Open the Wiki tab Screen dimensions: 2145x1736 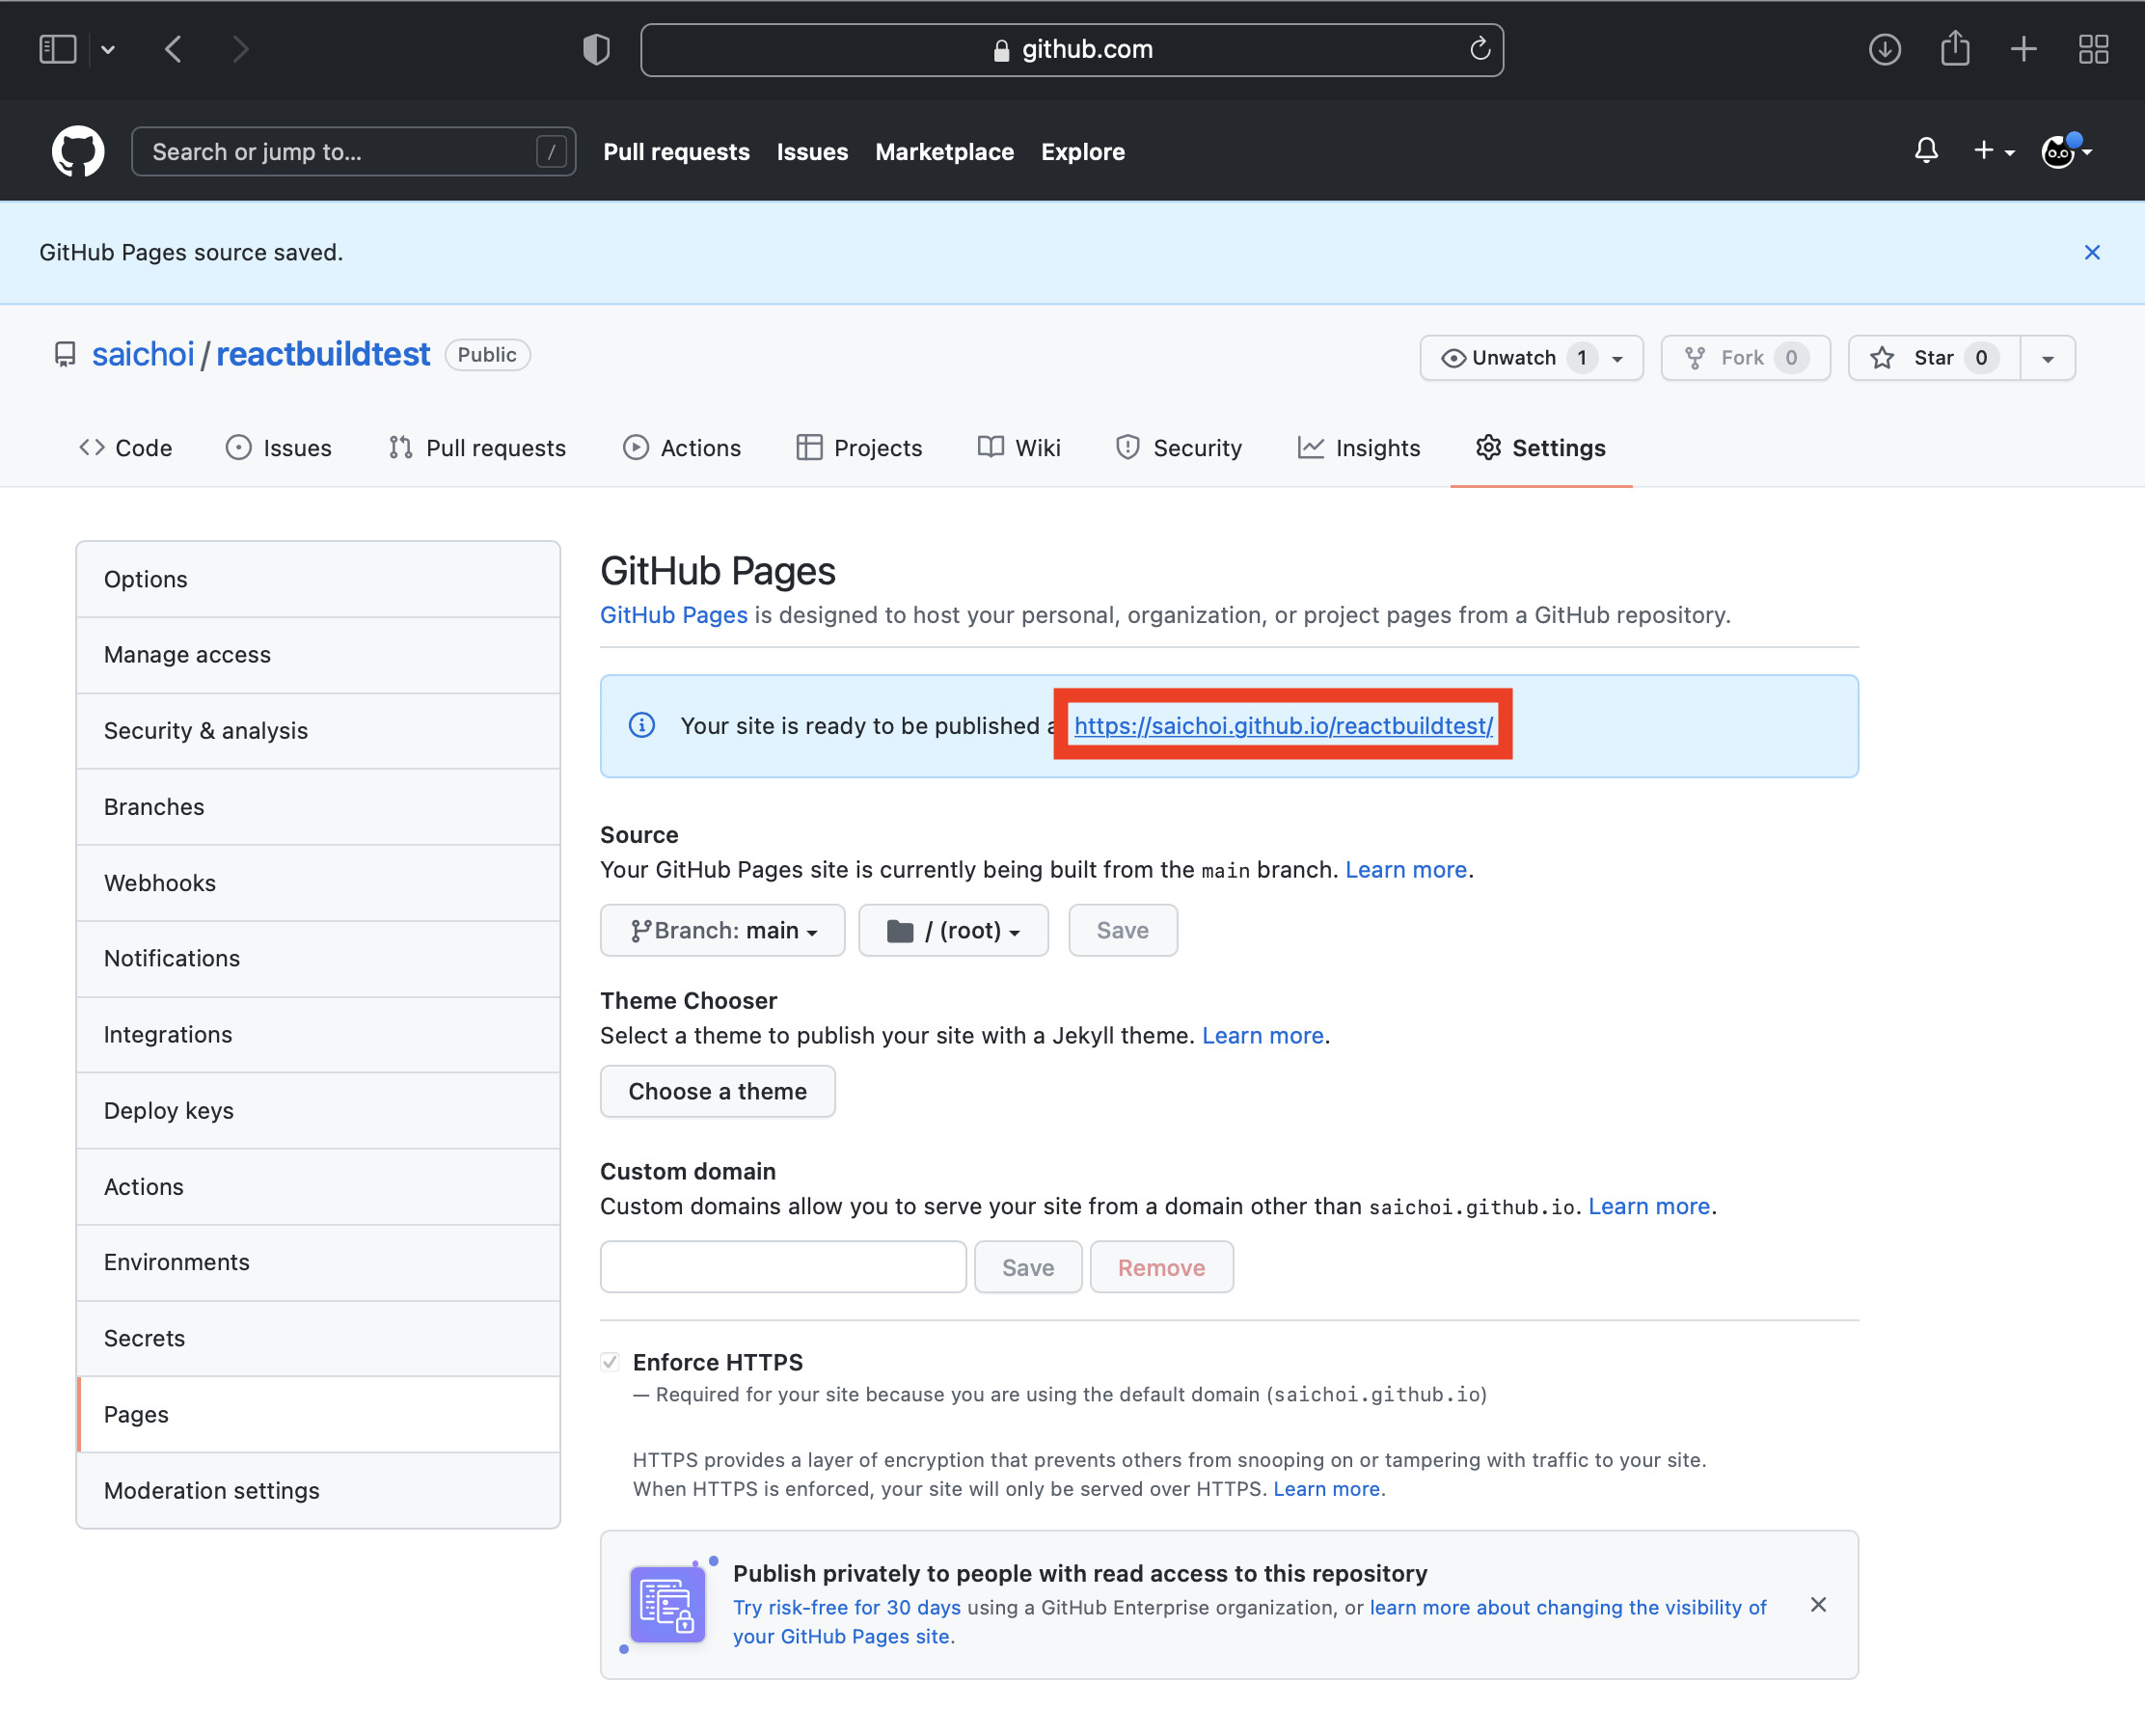[x=1019, y=448]
